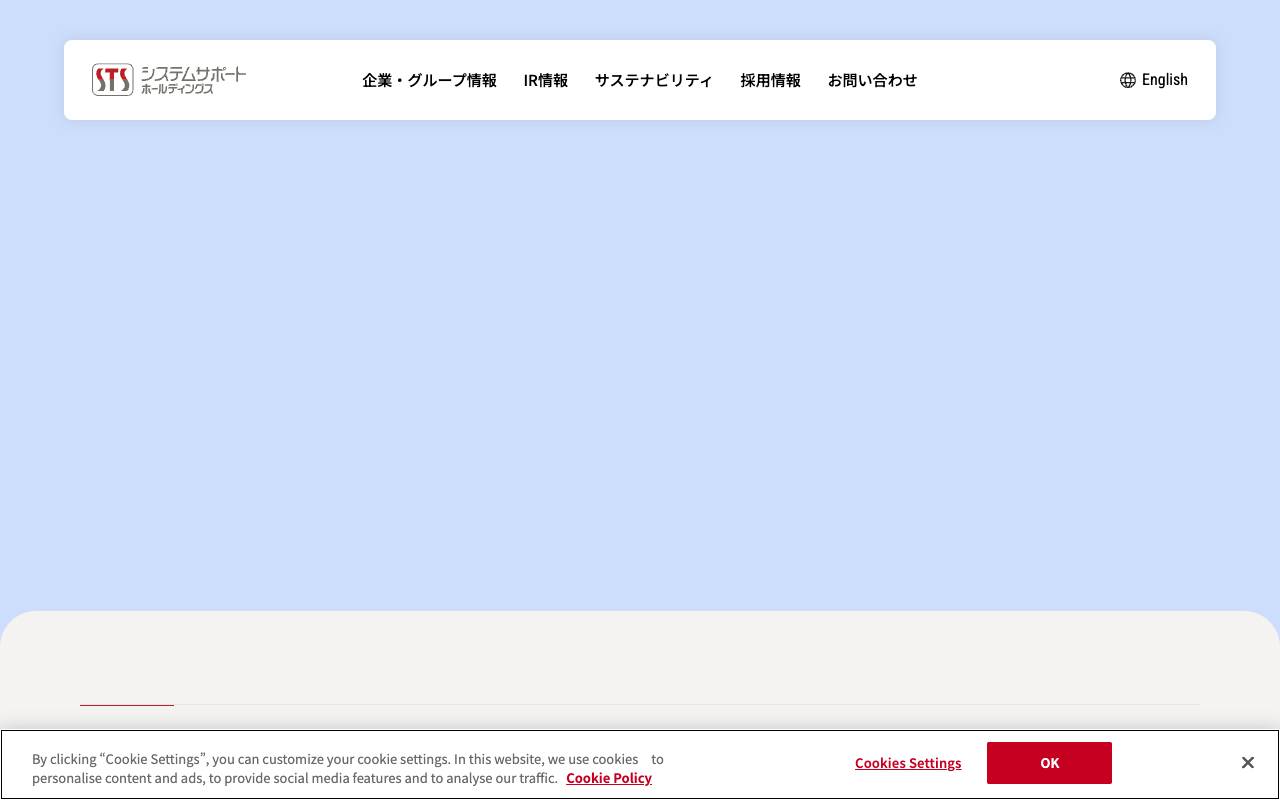
Task: Open the お問い合わせ contact page
Action: (872, 80)
